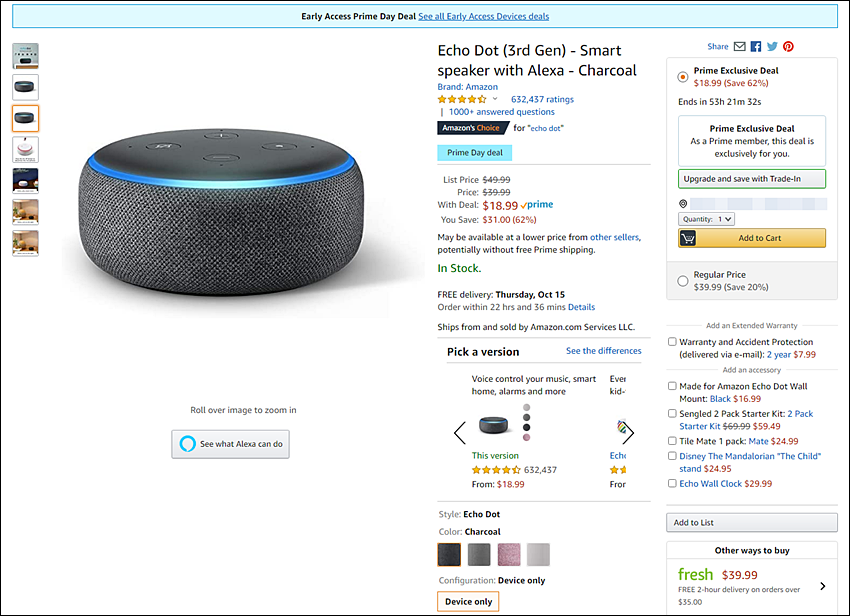Check the Warranty and Accident Protection box

point(672,342)
